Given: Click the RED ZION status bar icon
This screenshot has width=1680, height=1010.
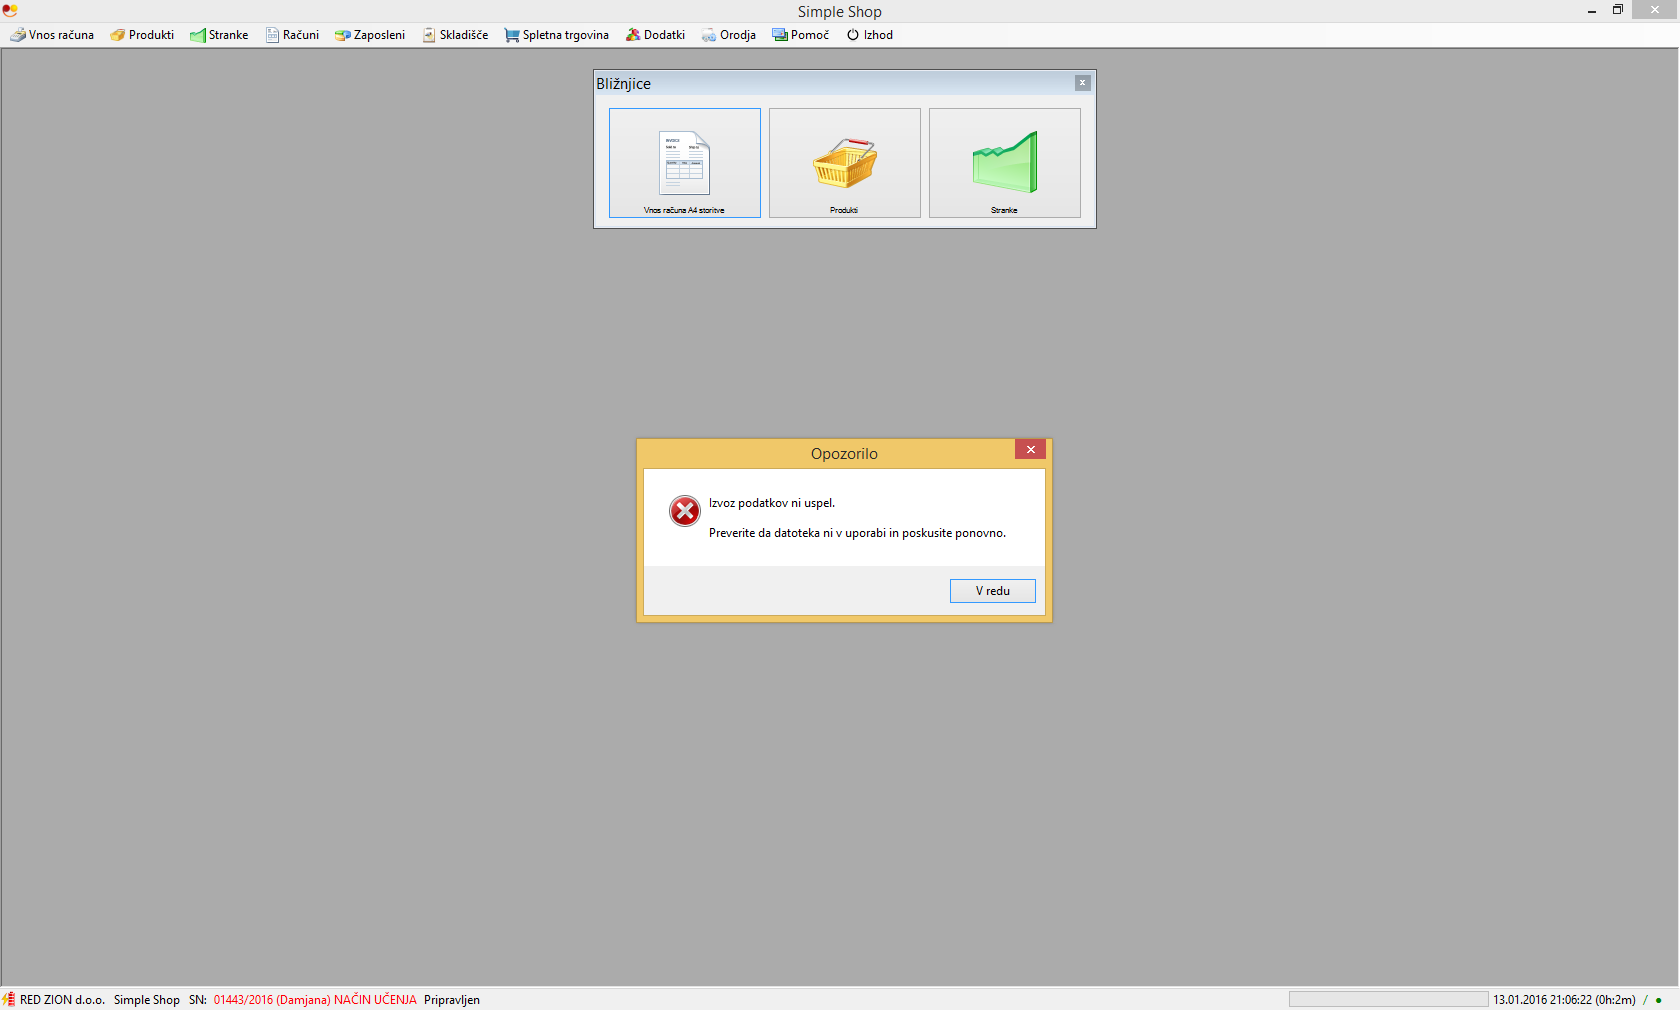Looking at the screenshot, I should (9, 999).
